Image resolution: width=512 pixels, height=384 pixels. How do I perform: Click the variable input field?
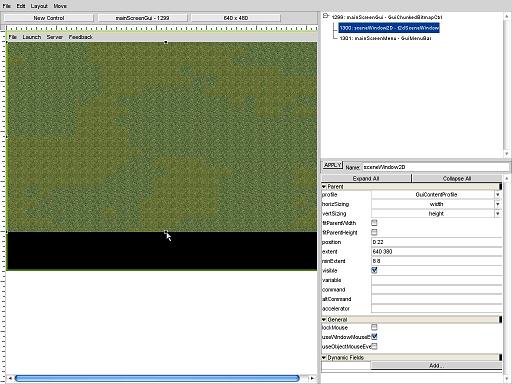click(x=436, y=280)
